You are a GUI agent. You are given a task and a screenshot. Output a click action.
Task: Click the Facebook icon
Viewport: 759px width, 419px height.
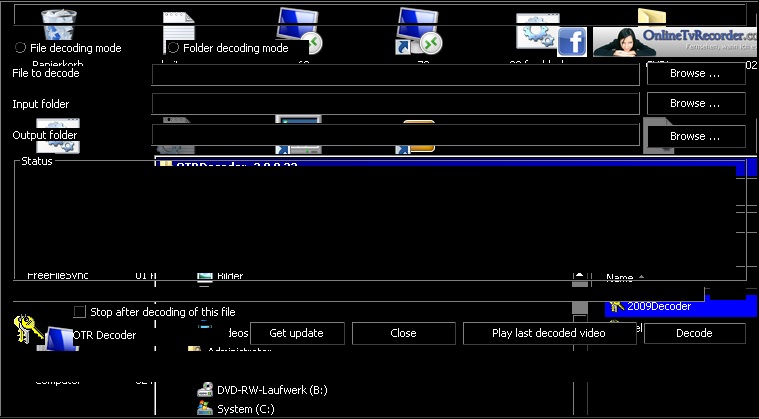point(572,41)
